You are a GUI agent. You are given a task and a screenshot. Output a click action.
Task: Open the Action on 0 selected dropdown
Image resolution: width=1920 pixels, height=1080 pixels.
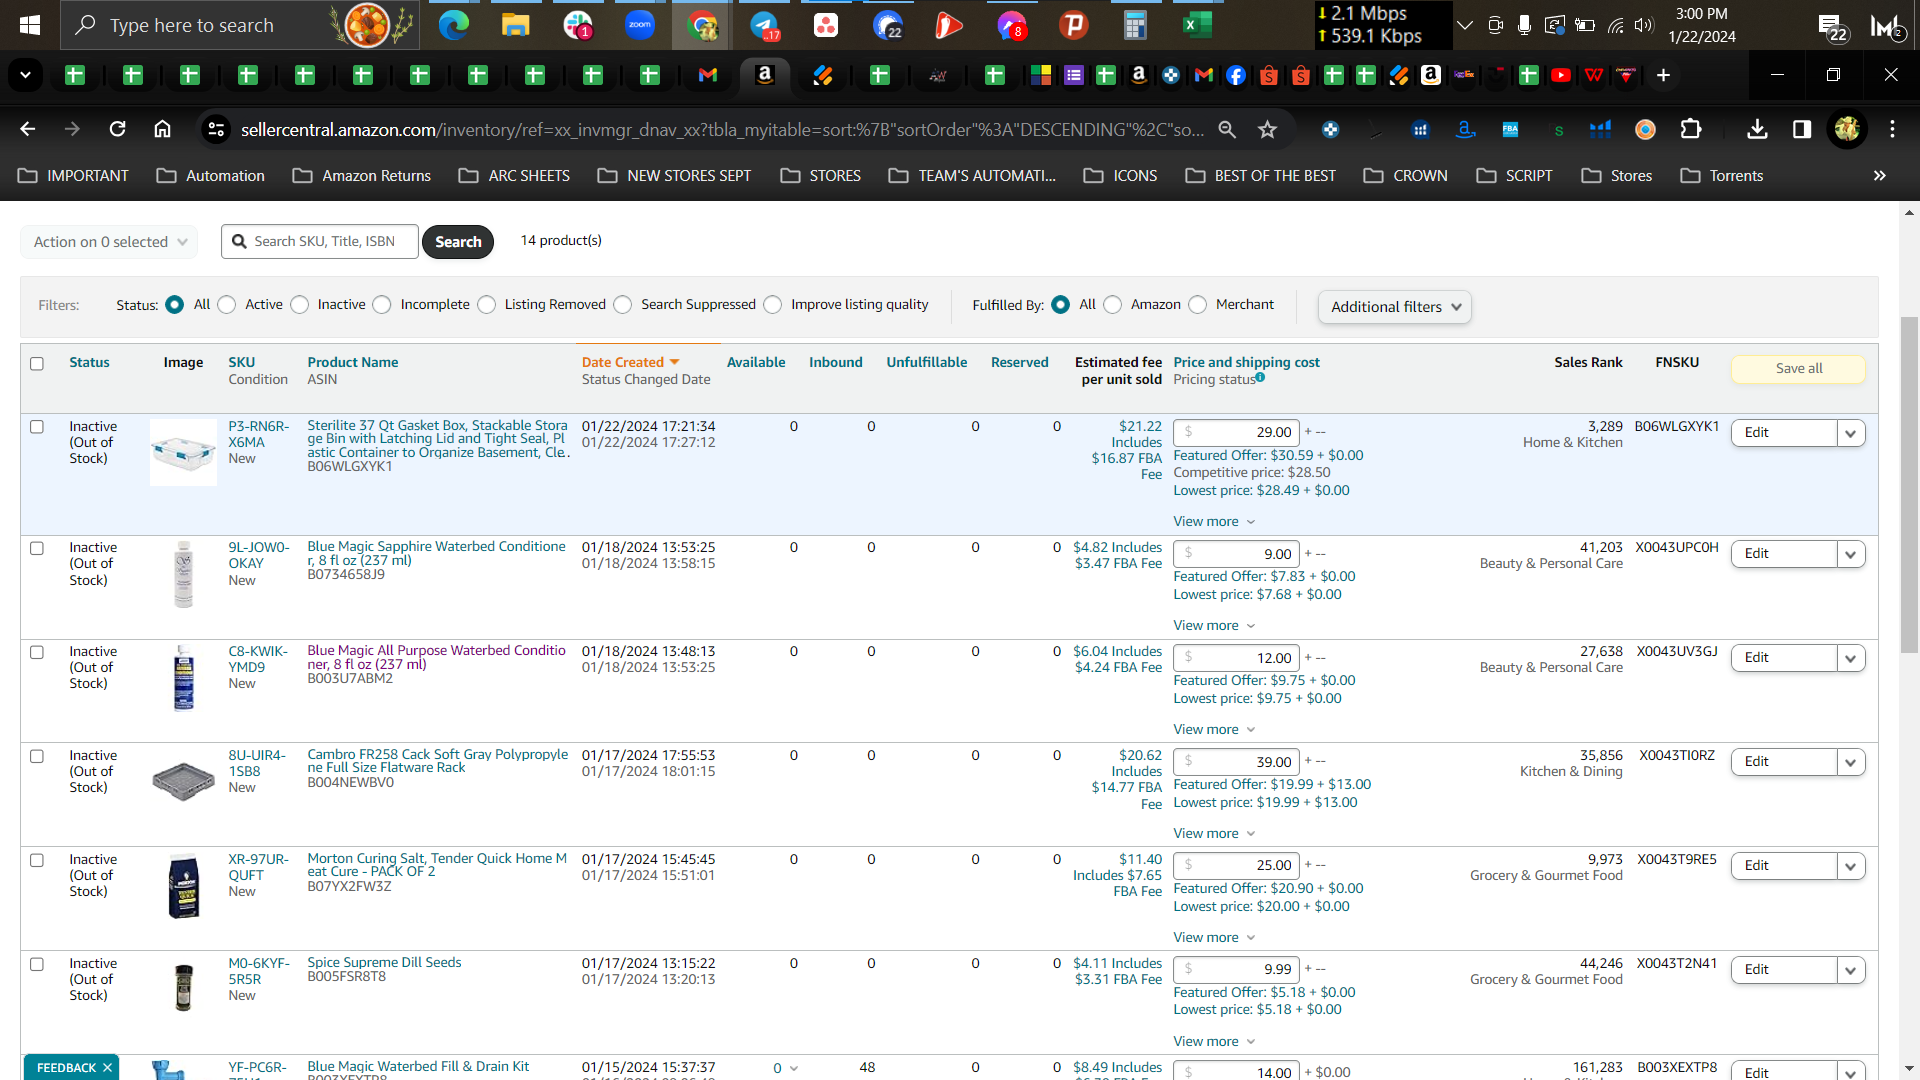(x=109, y=241)
